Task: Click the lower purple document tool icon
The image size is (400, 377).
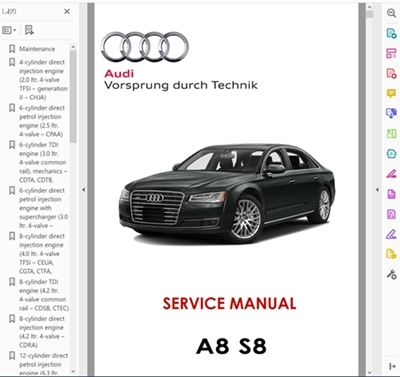Action: pyautogui.click(x=391, y=214)
